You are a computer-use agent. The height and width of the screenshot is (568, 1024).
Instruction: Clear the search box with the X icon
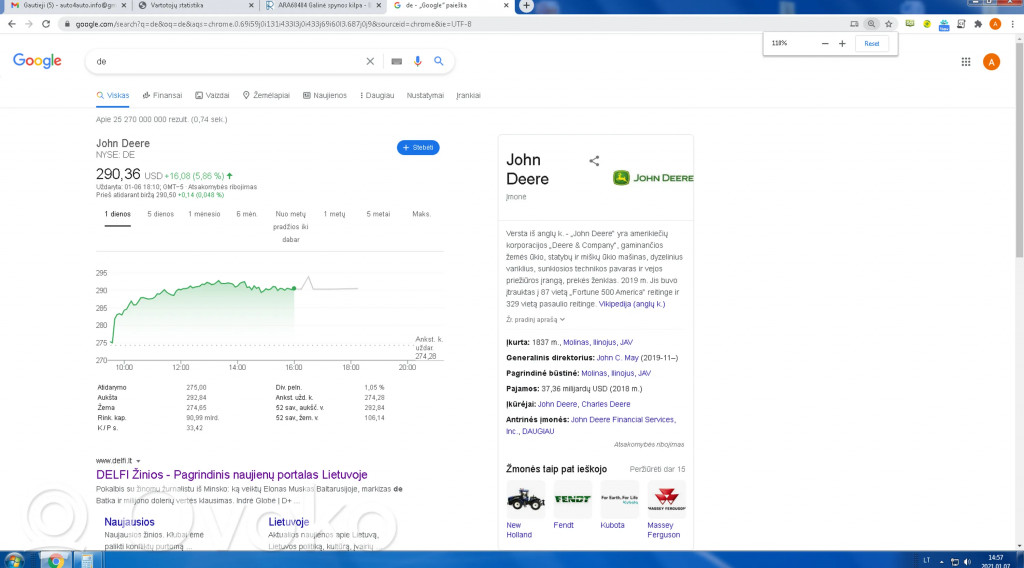[370, 62]
